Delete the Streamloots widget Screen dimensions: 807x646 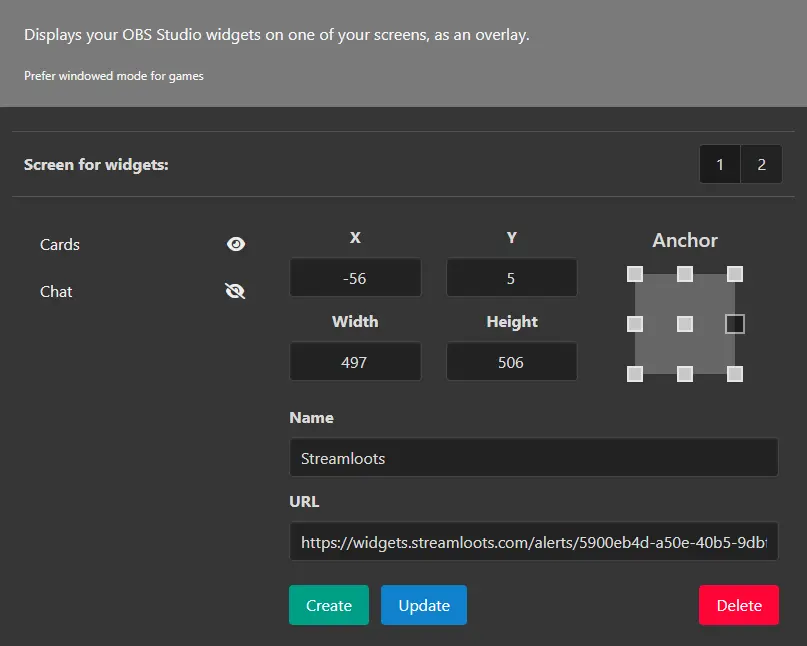[739, 605]
